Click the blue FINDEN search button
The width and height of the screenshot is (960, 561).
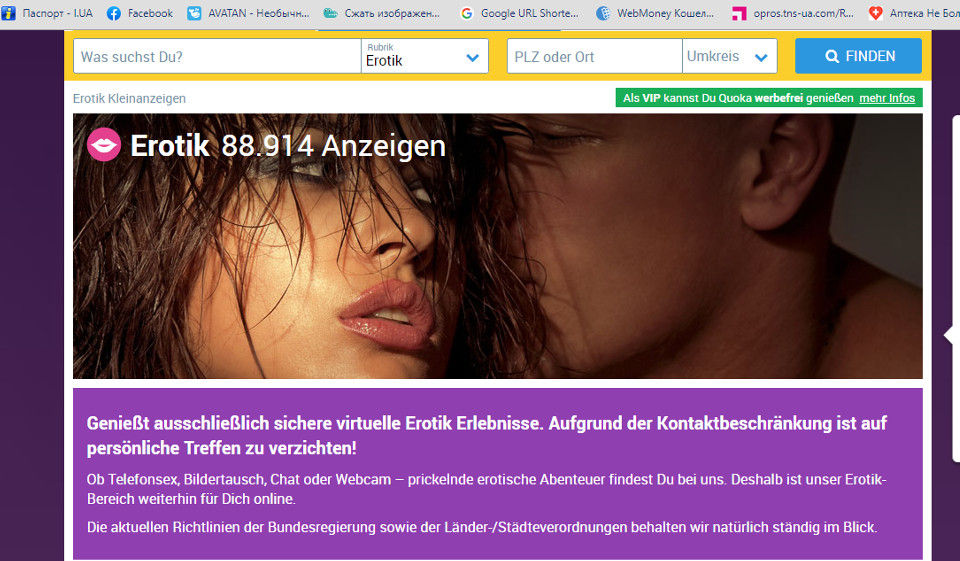tap(858, 56)
